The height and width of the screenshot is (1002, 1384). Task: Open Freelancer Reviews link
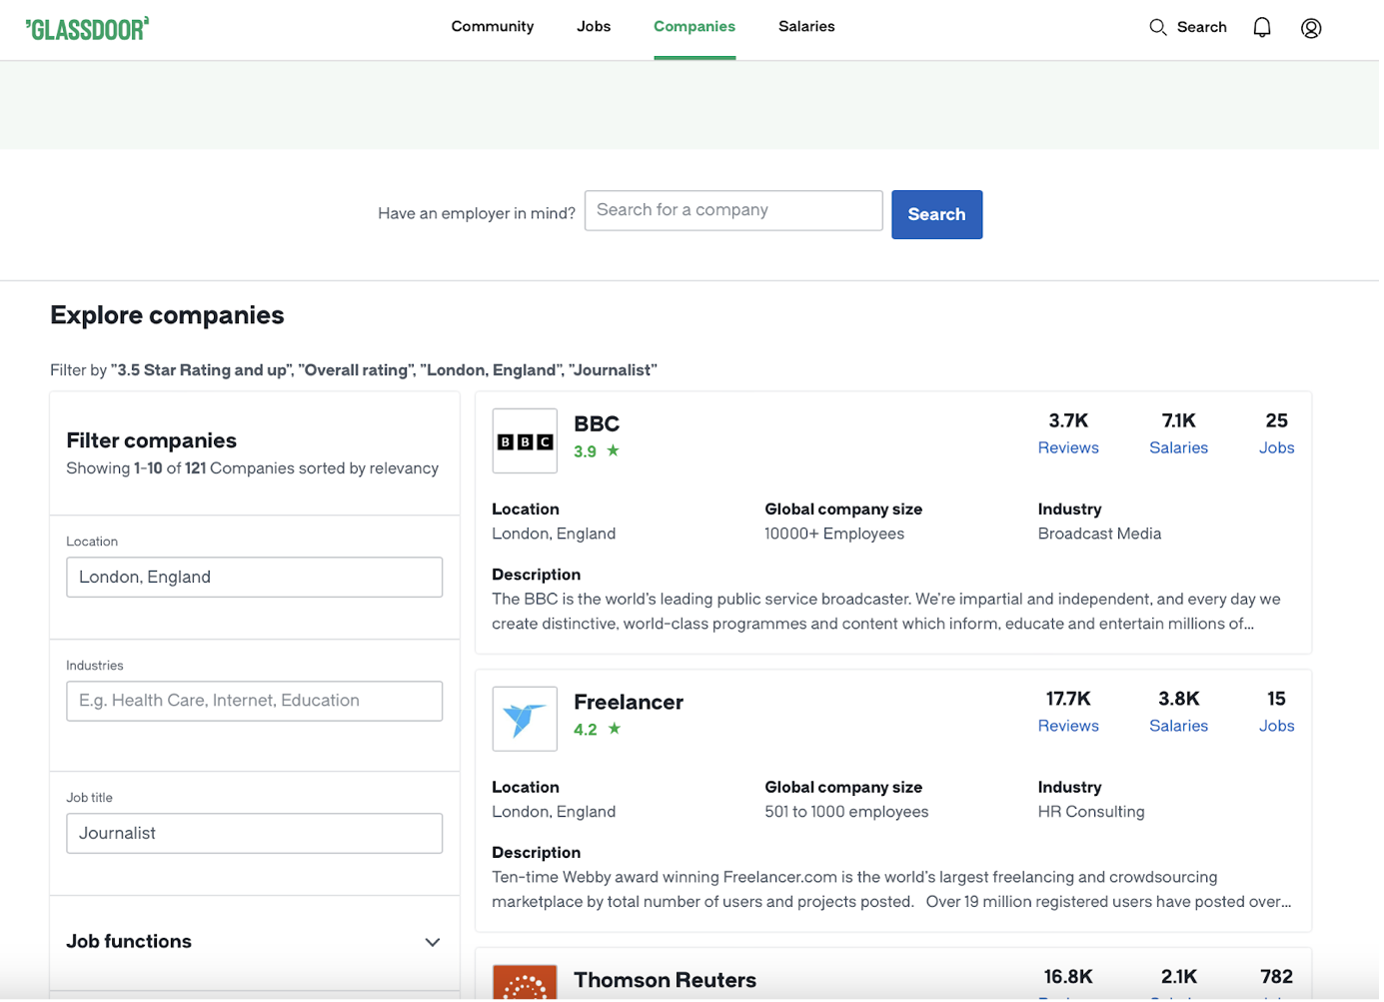click(1071, 727)
